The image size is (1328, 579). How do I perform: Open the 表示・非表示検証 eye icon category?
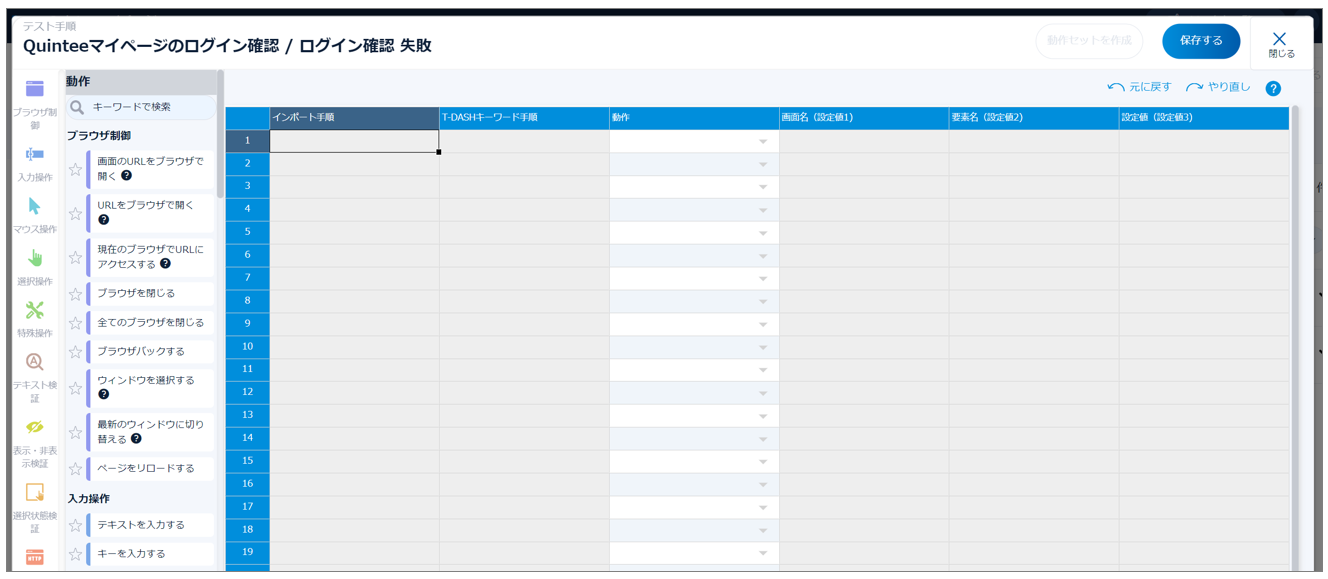[x=35, y=427]
